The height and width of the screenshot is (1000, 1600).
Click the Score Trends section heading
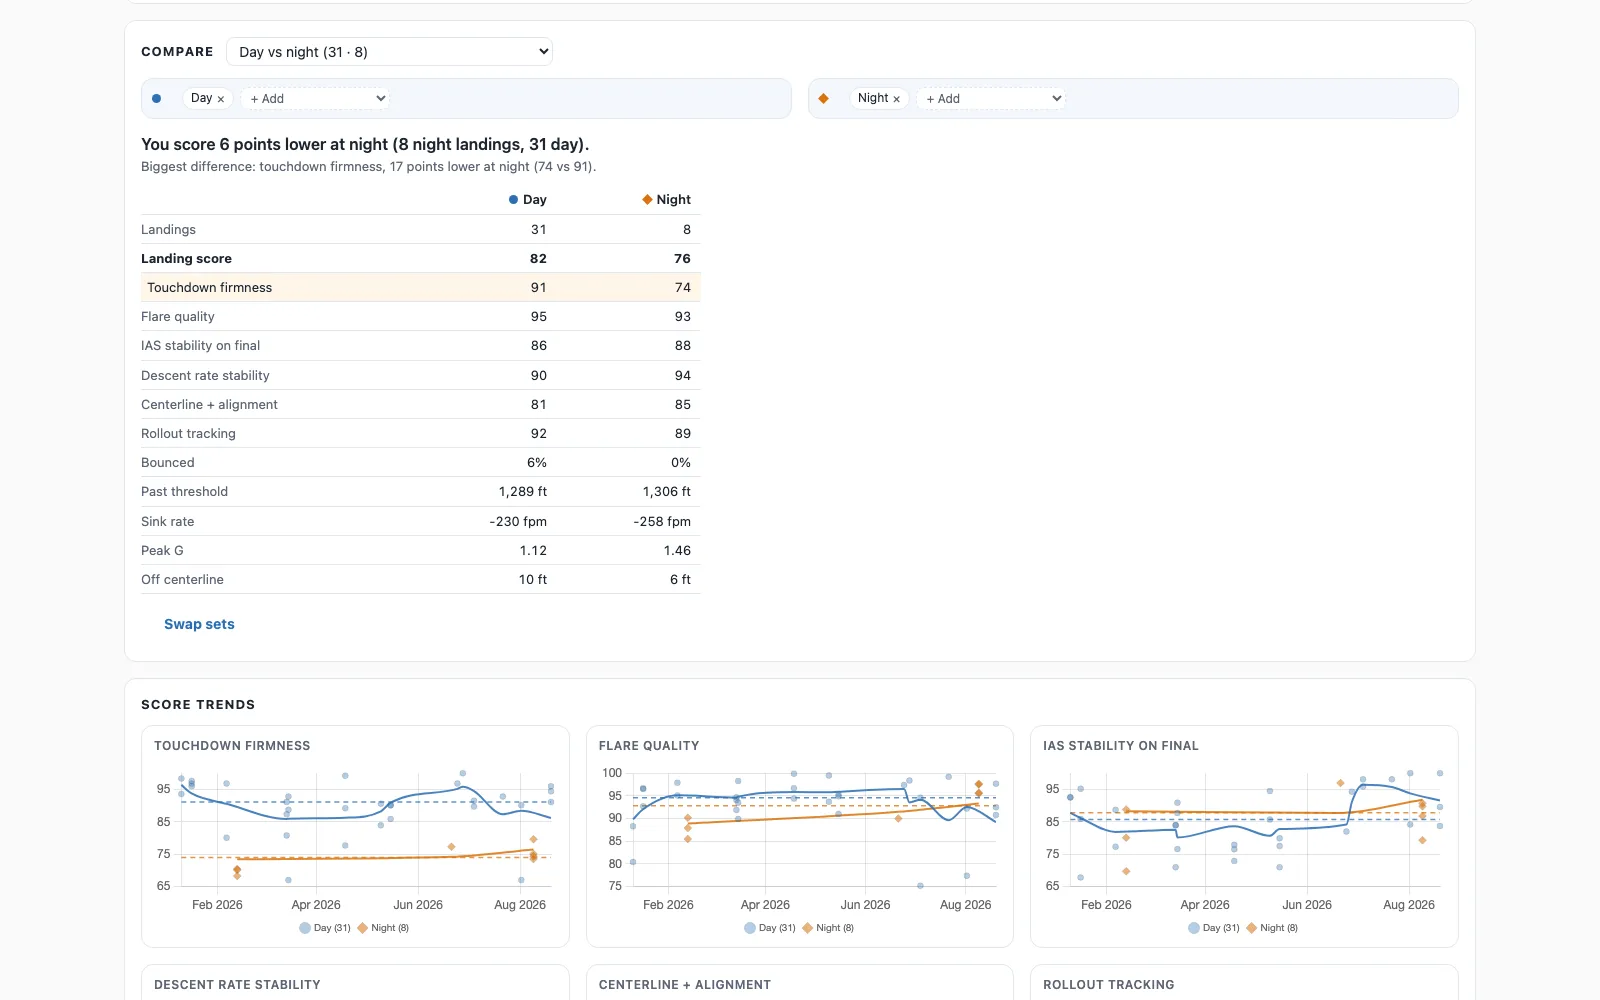(198, 705)
